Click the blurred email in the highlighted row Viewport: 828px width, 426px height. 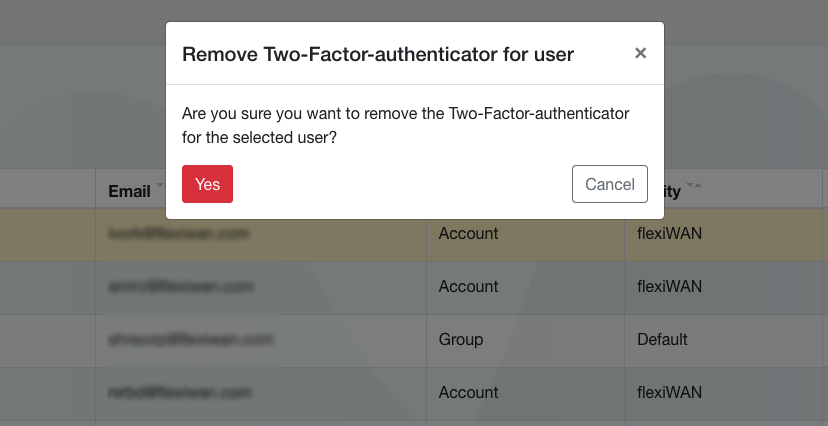179,234
